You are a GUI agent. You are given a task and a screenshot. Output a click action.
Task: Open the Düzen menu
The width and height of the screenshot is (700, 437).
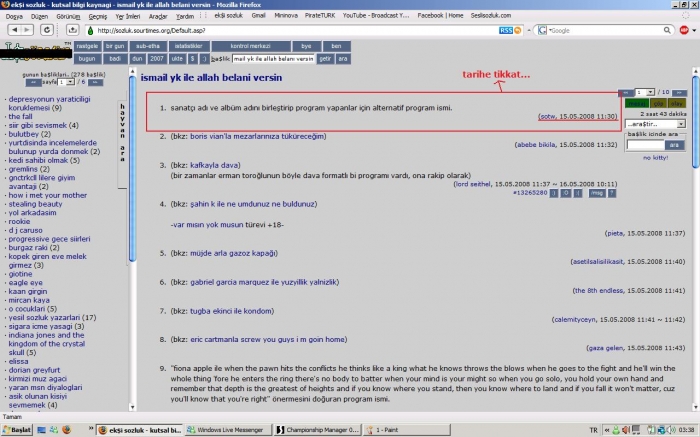(x=39, y=16)
